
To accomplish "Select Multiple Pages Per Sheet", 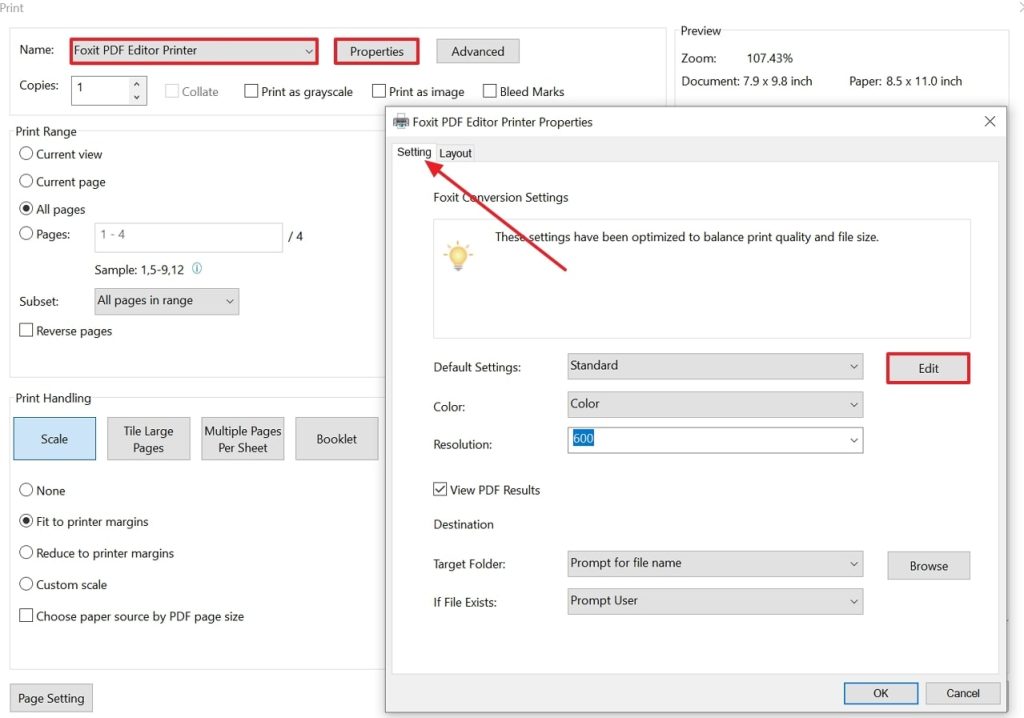I will coord(242,439).
